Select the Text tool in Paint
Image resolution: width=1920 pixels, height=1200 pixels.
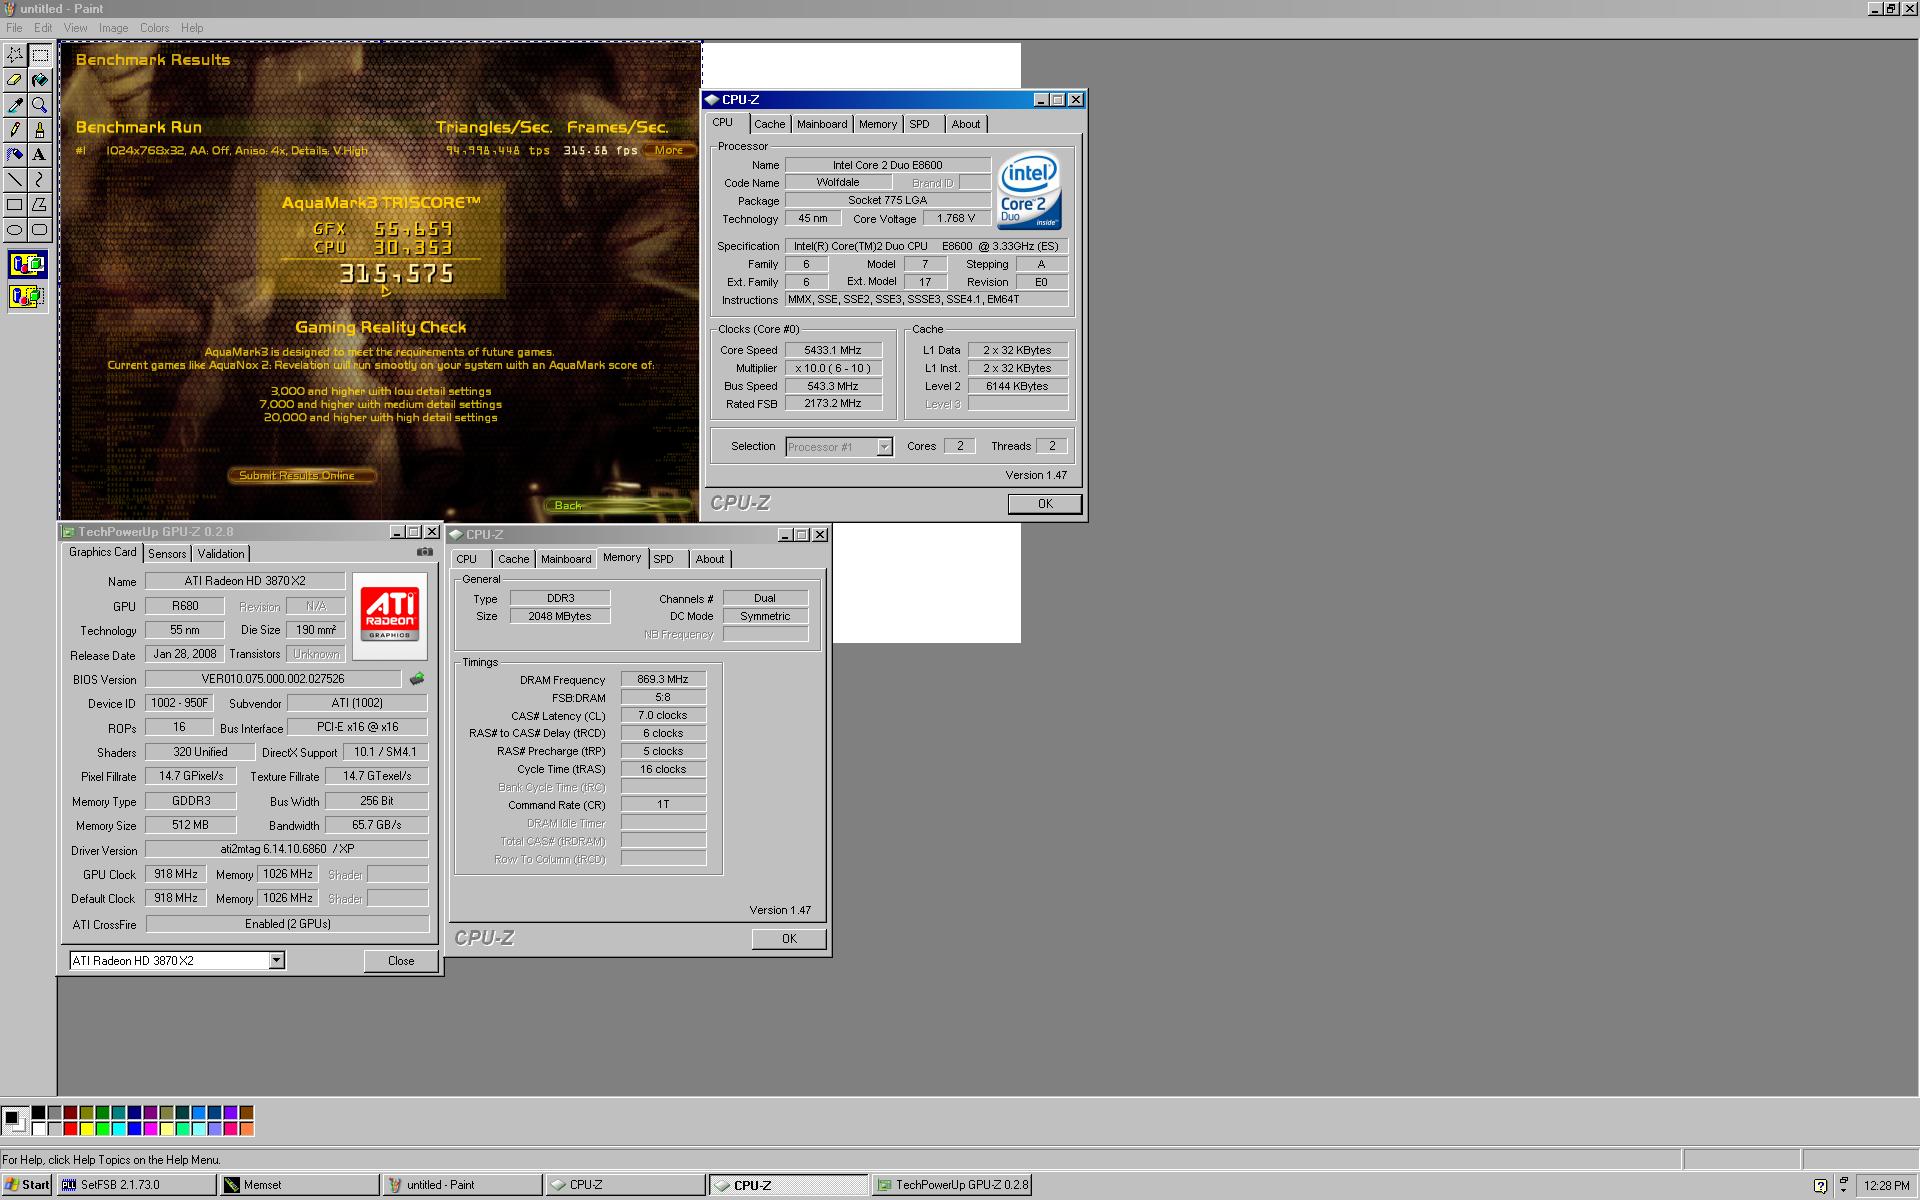pos(40,155)
